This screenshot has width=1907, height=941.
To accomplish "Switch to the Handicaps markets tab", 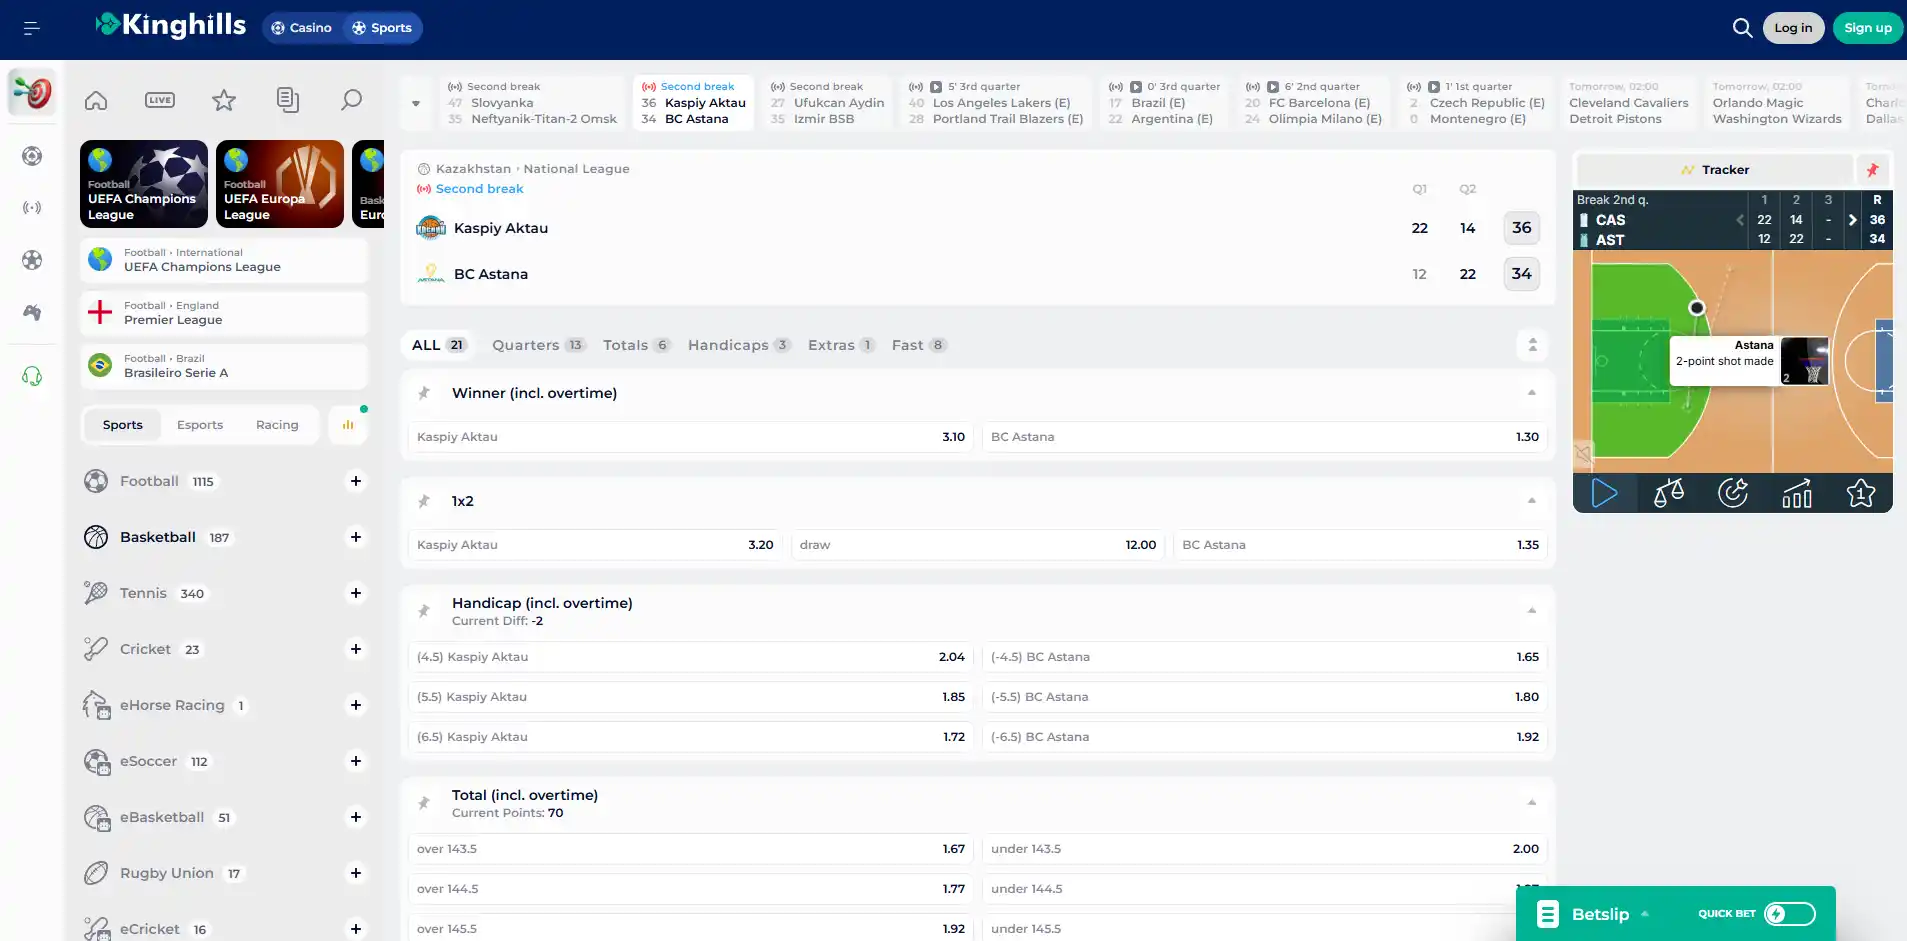I will 739,345.
